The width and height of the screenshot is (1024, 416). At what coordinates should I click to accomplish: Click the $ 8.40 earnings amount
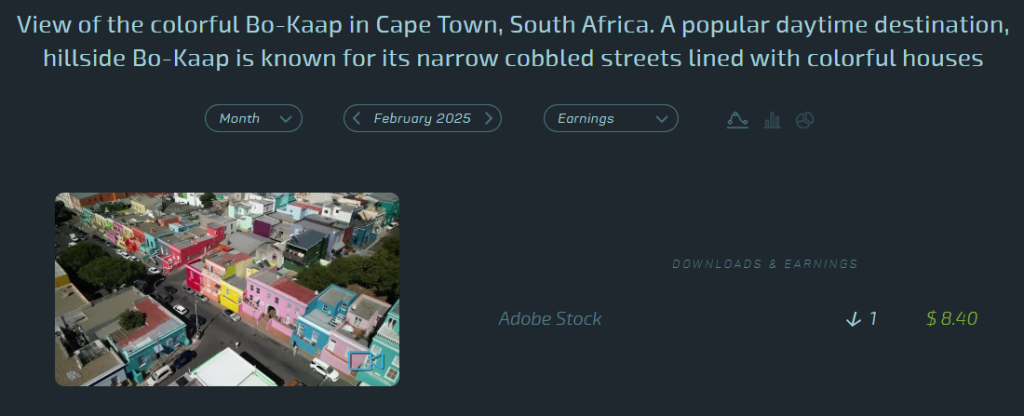[x=951, y=319]
